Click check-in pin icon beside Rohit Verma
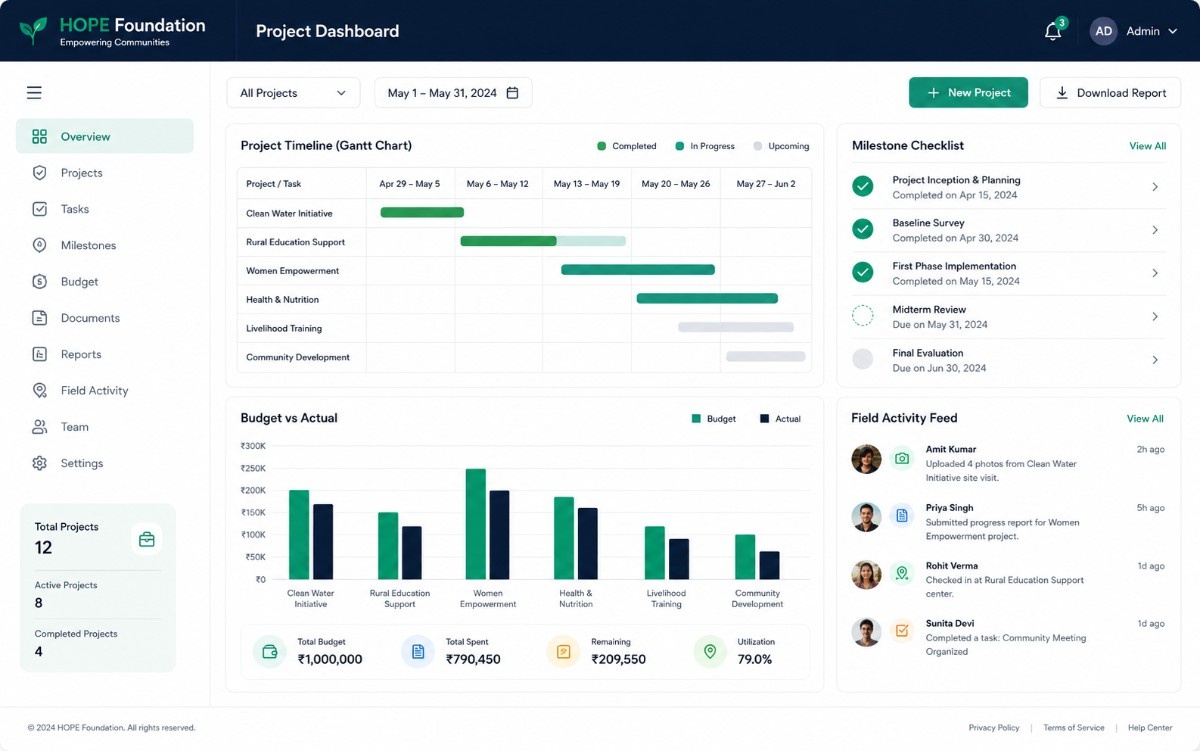The image size is (1200, 751). (902, 574)
